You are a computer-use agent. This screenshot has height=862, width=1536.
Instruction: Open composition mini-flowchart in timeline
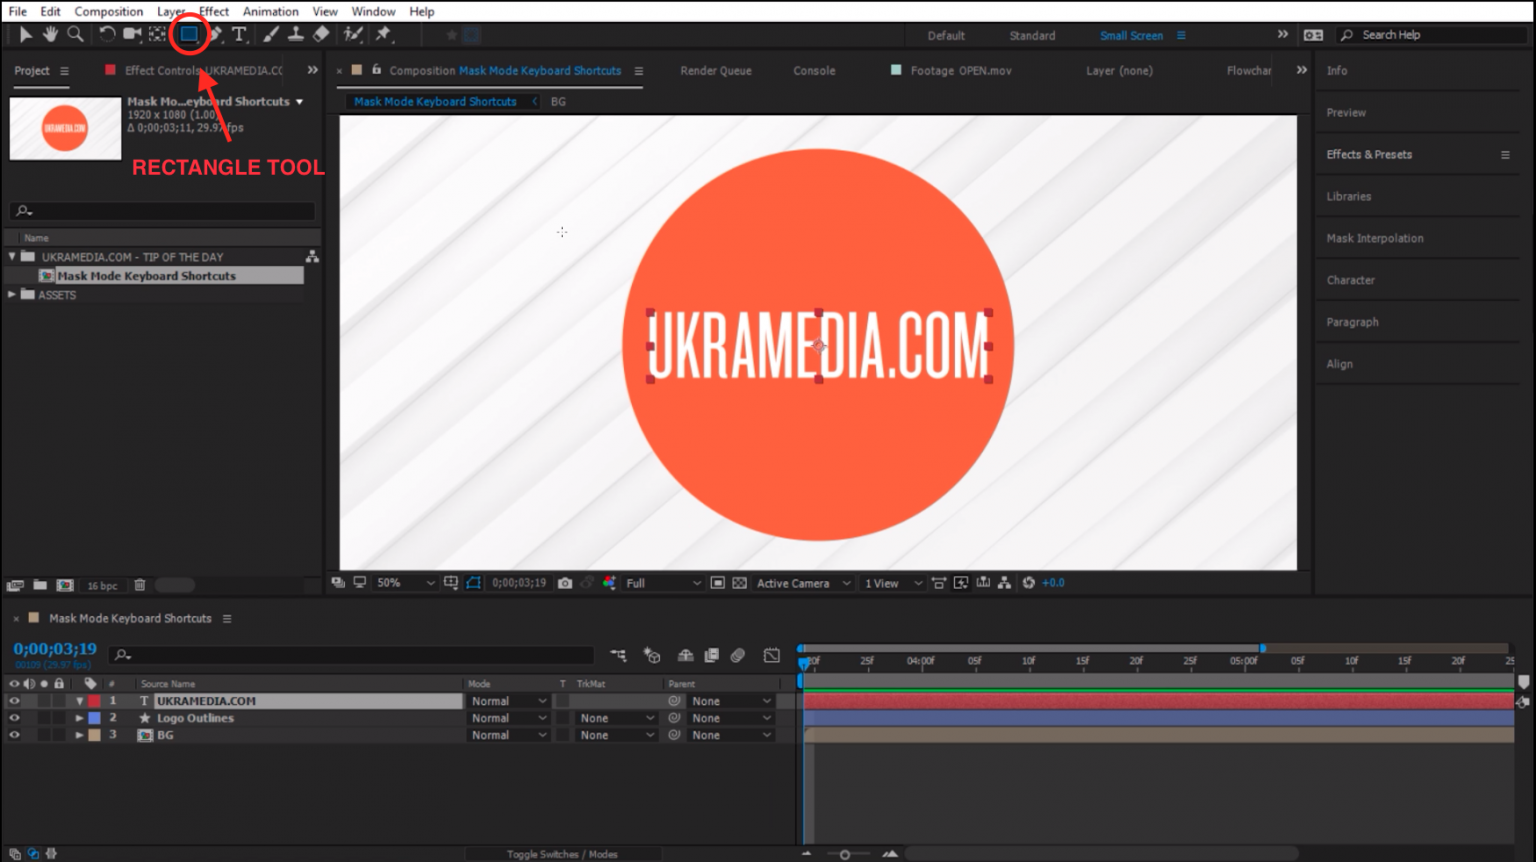point(618,656)
